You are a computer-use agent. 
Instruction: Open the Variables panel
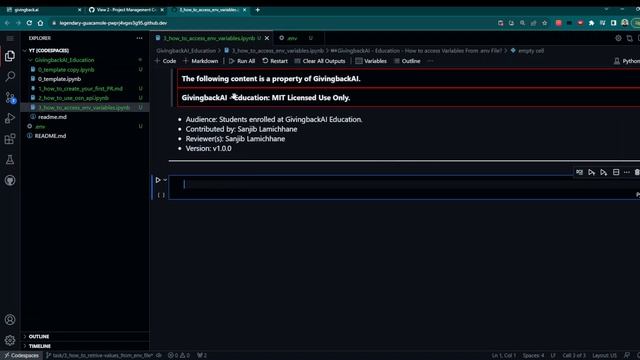coord(371,61)
